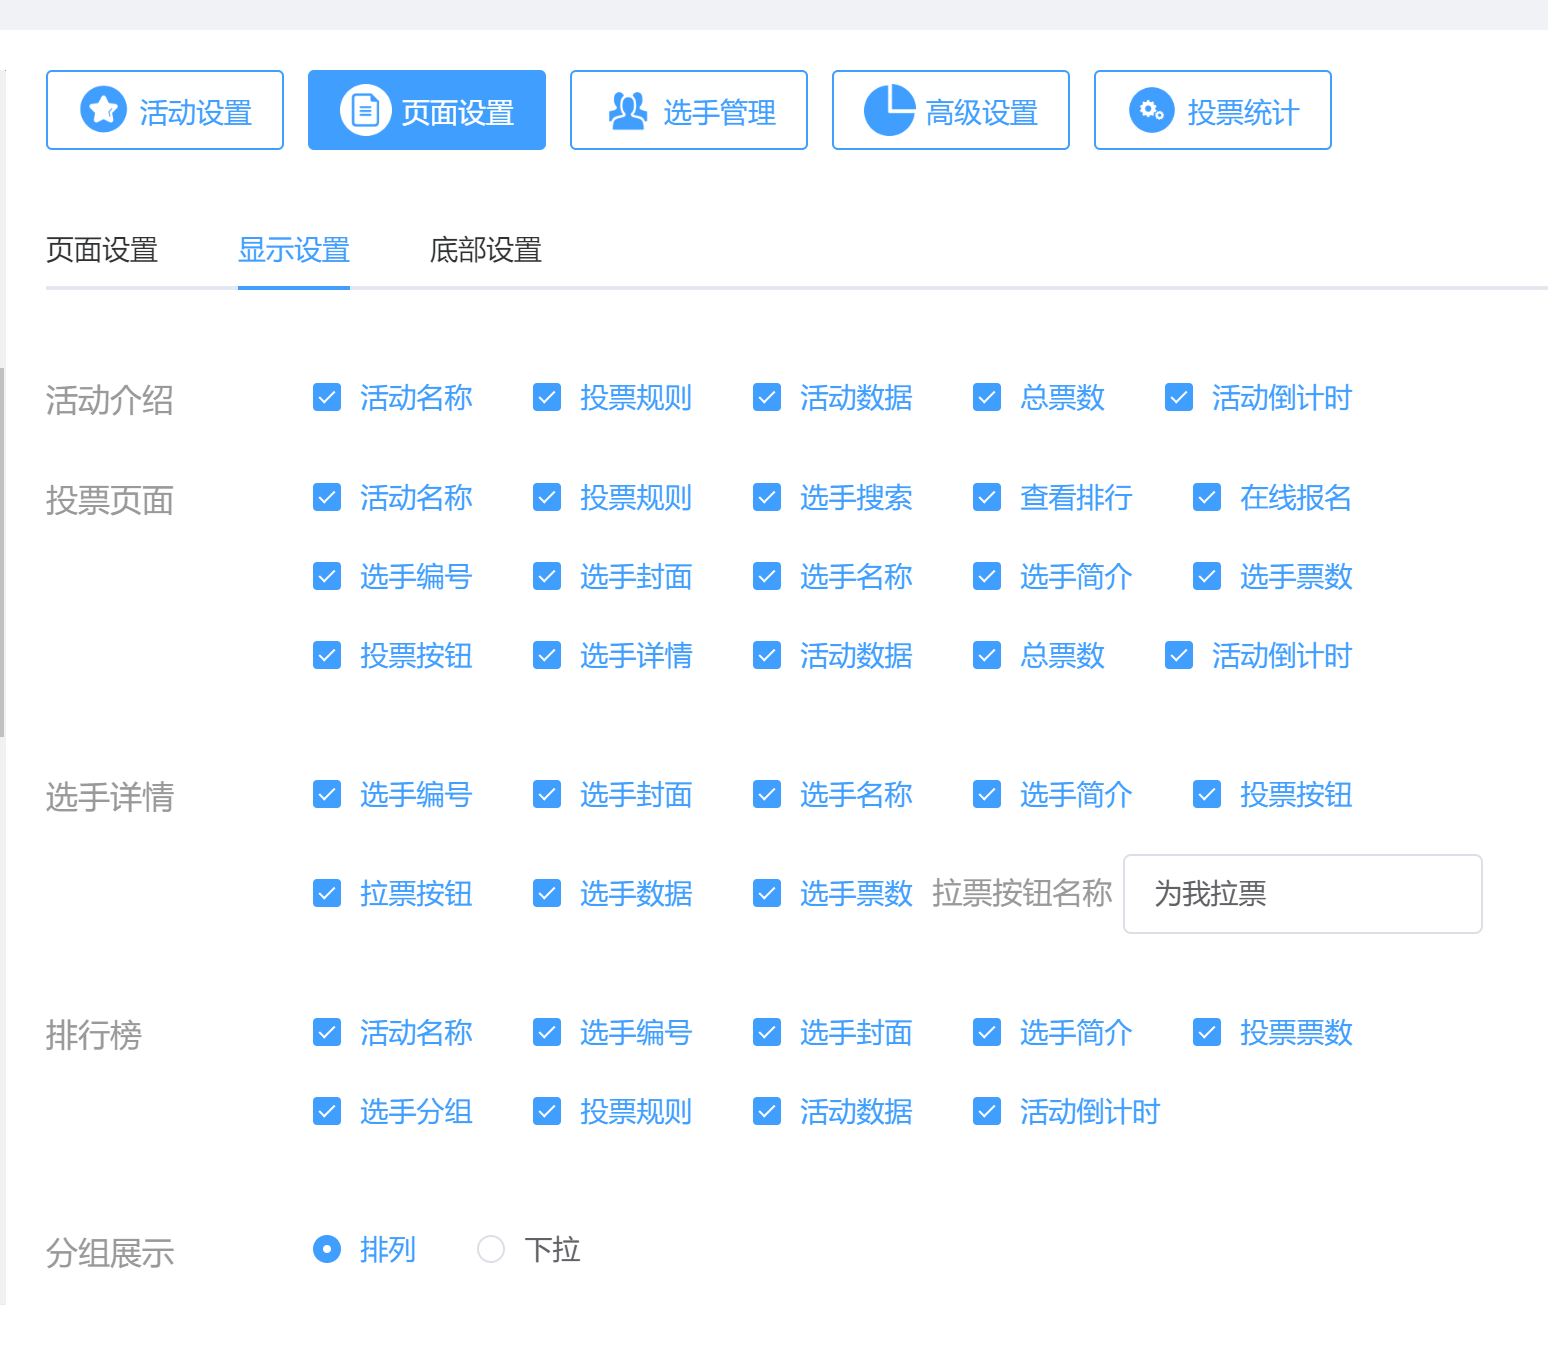Screen dimensions: 1548x1368
Task: Toggle the 选手搜索 checkbox
Action: tap(767, 497)
